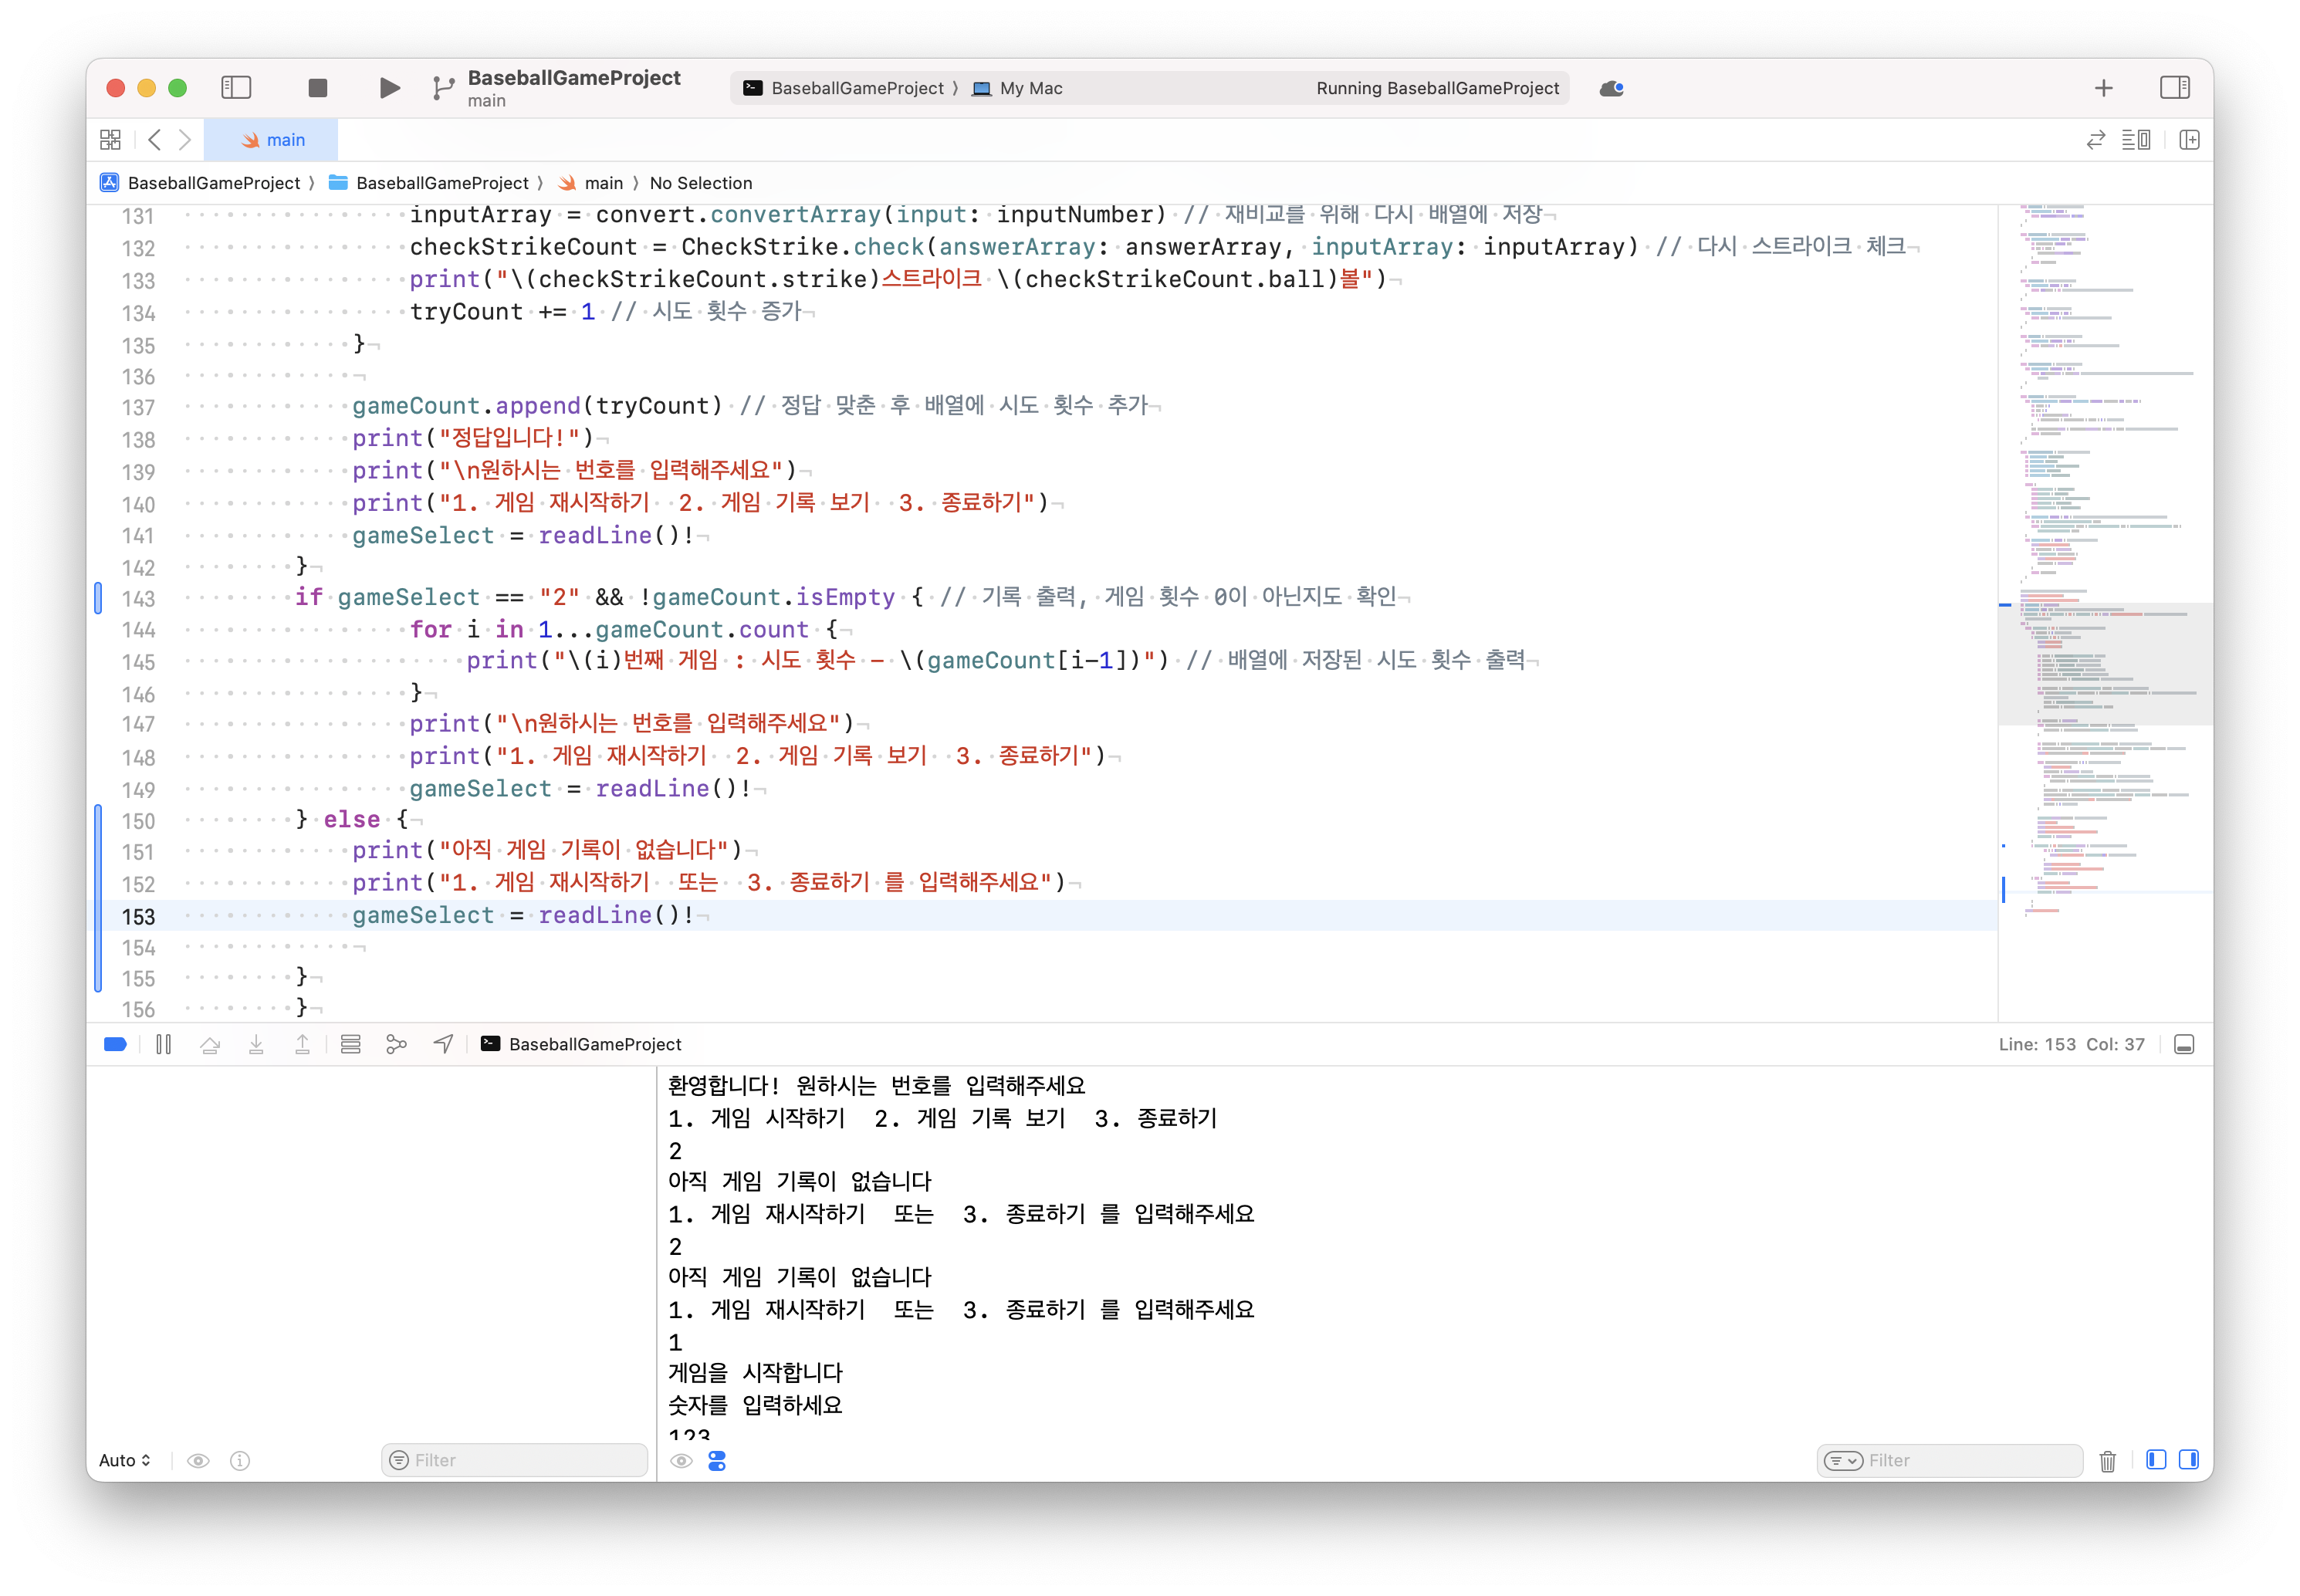Click gameCount.append(tryCount) on line 137
The height and width of the screenshot is (1596, 2300).
coord(537,406)
